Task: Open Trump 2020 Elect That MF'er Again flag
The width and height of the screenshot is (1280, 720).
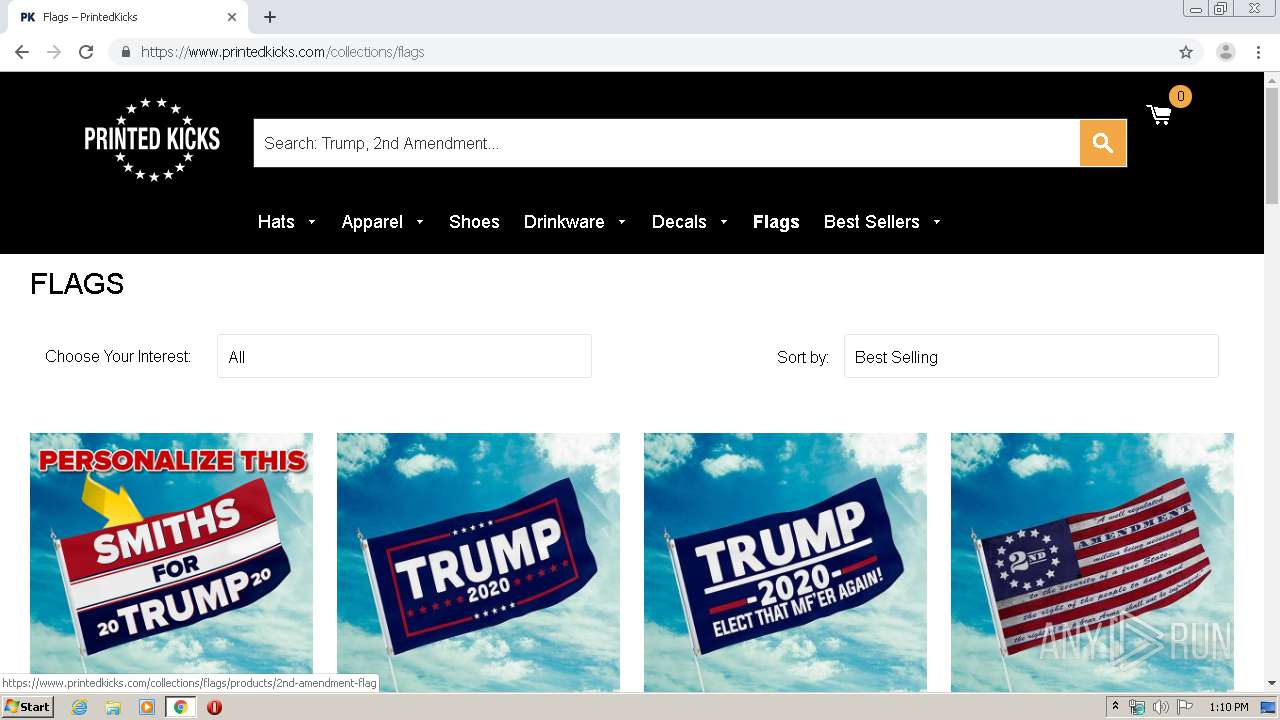Action: [785, 562]
